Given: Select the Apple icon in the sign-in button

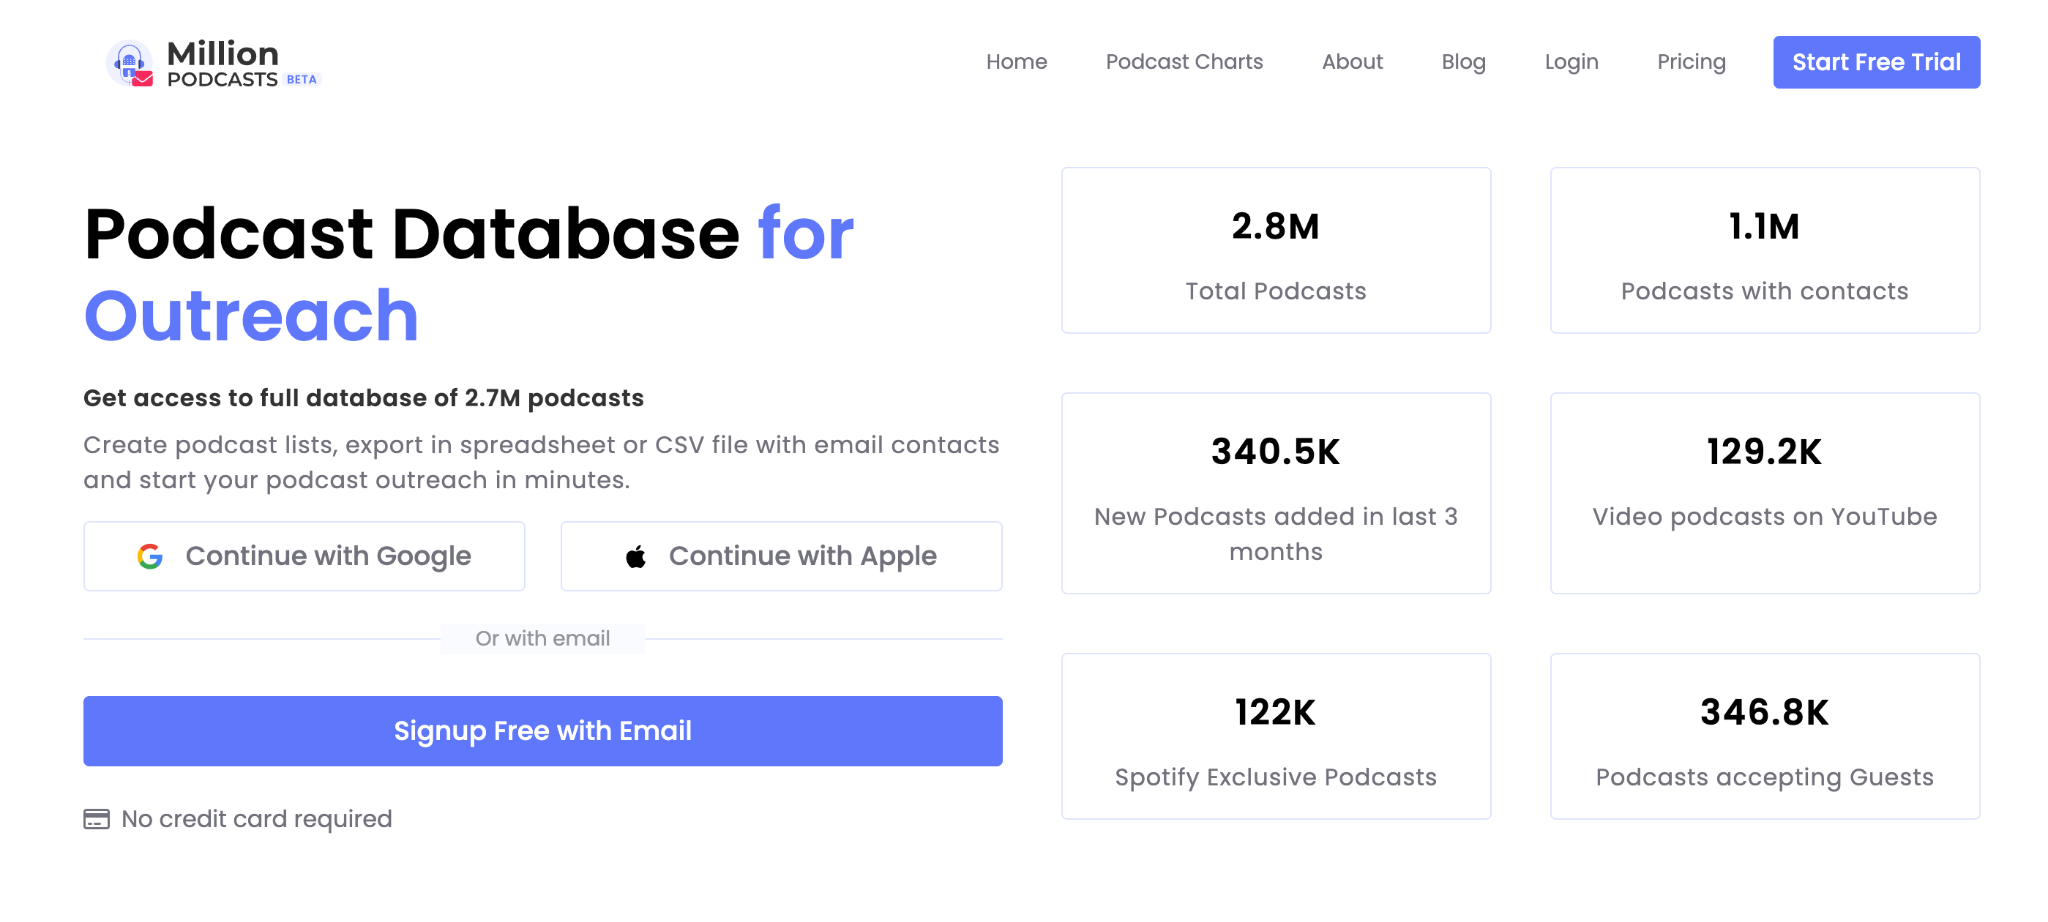Looking at the screenshot, I should coord(635,556).
